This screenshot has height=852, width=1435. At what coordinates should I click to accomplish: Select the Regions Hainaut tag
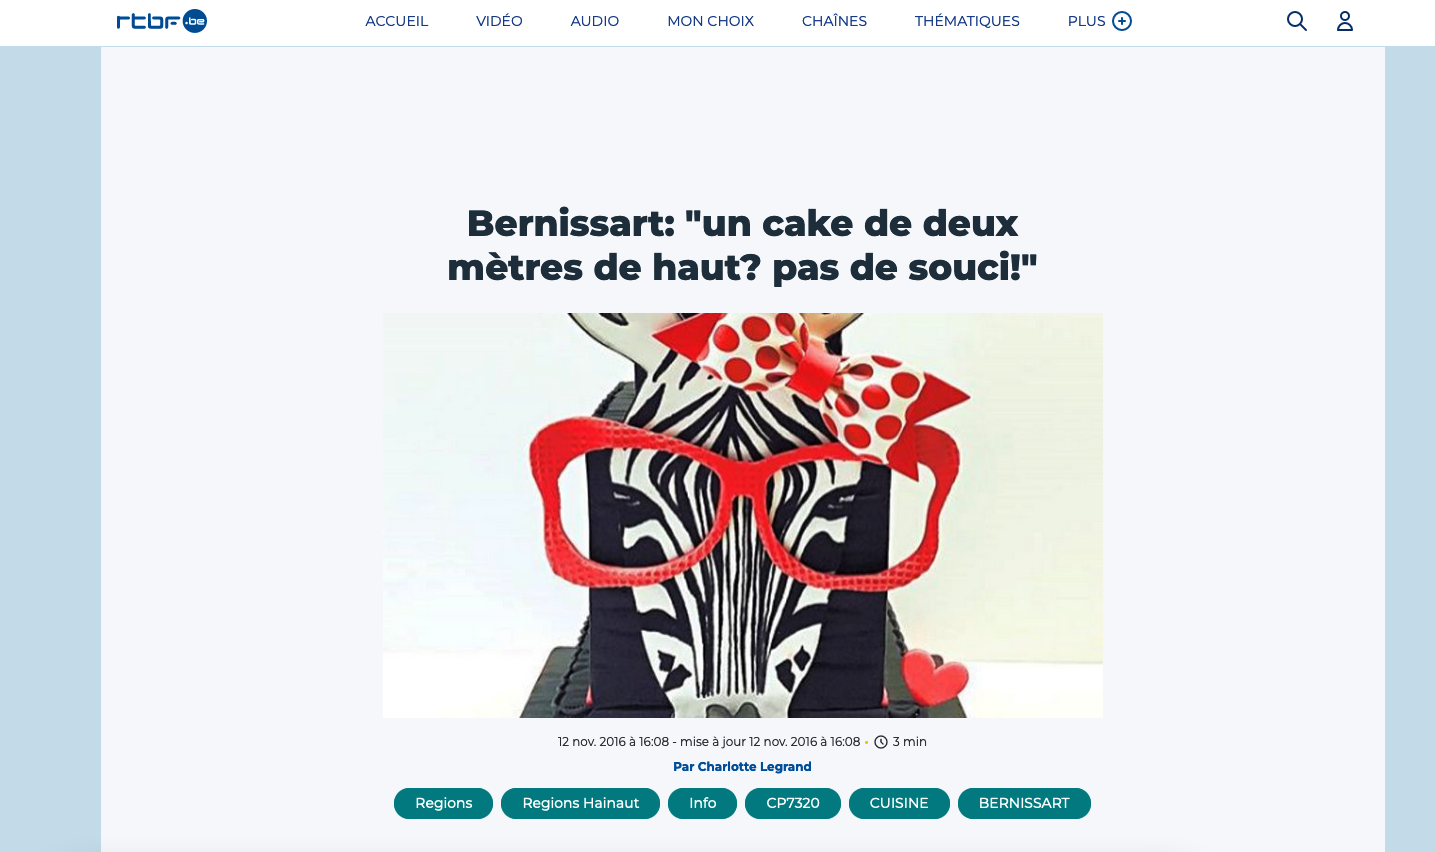(580, 803)
